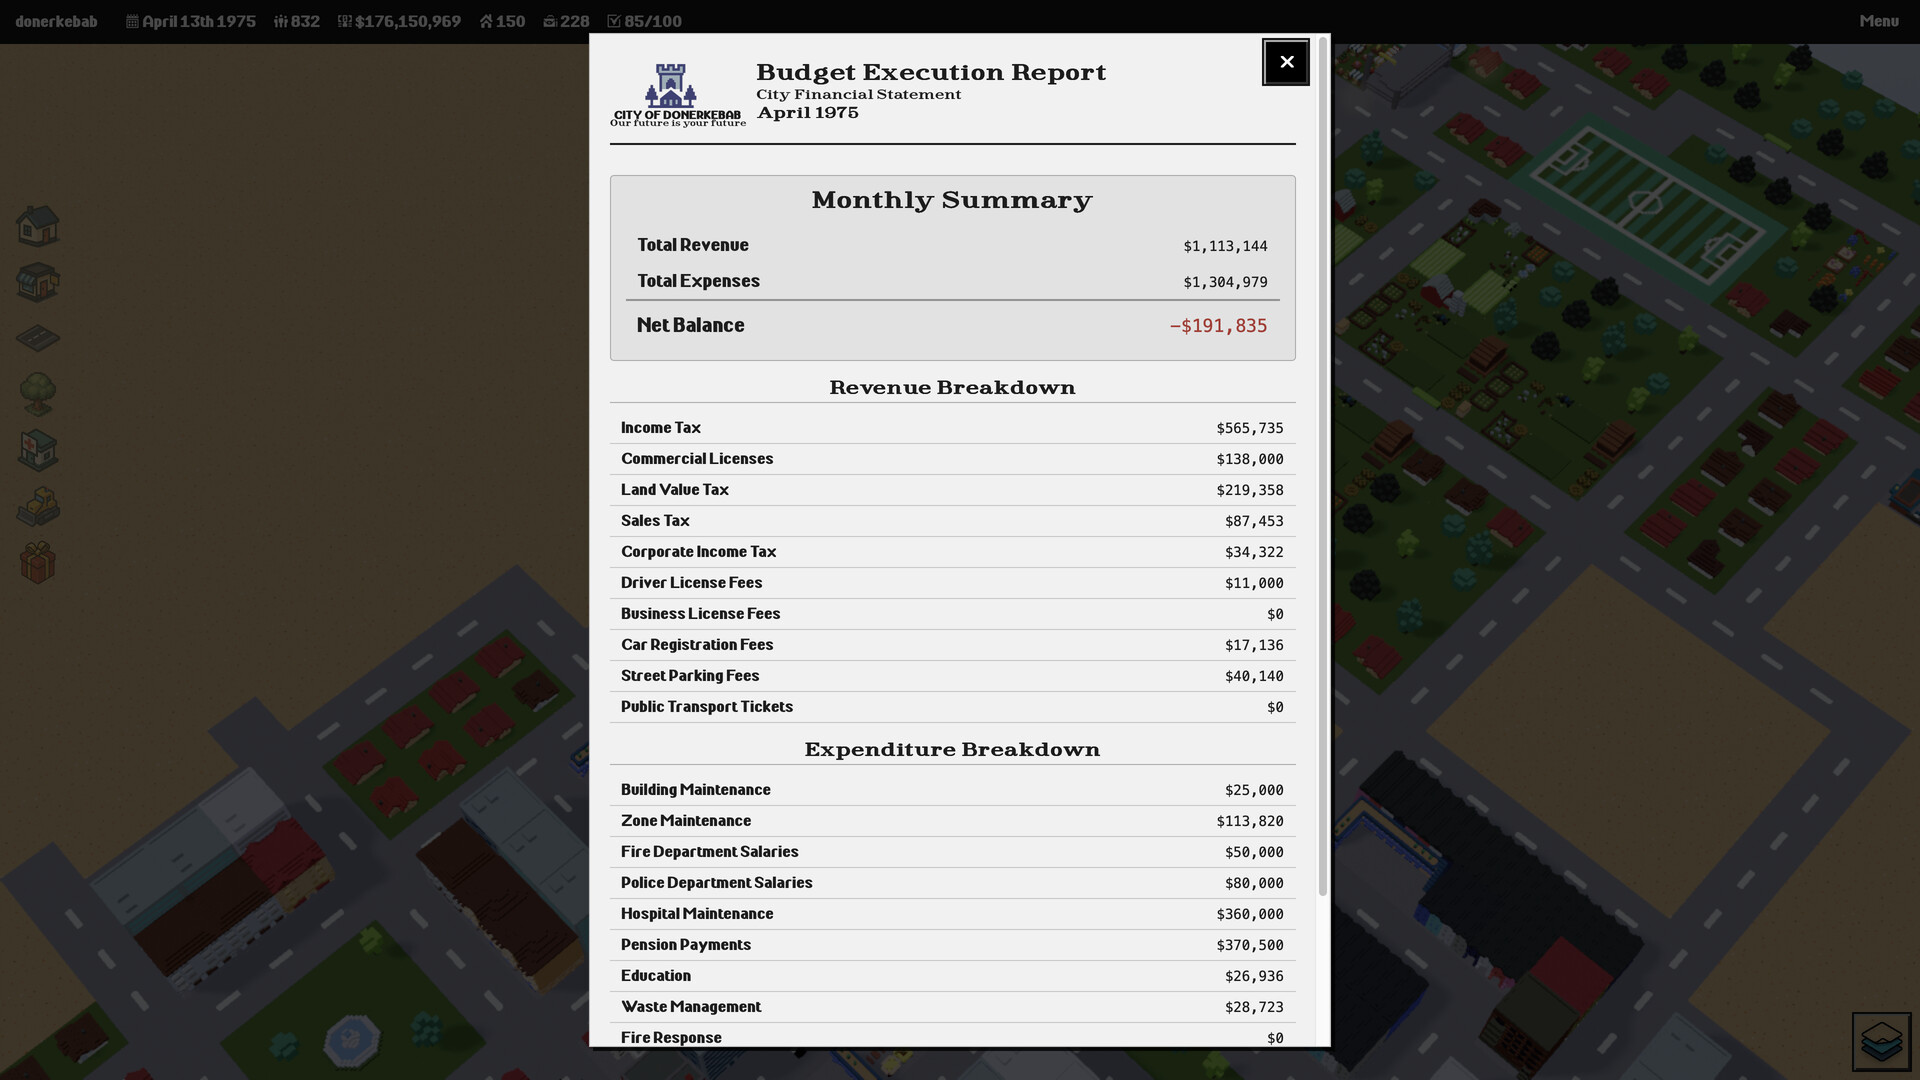Click the layers icon in the bottom-right corner

pyautogui.click(x=1883, y=1040)
